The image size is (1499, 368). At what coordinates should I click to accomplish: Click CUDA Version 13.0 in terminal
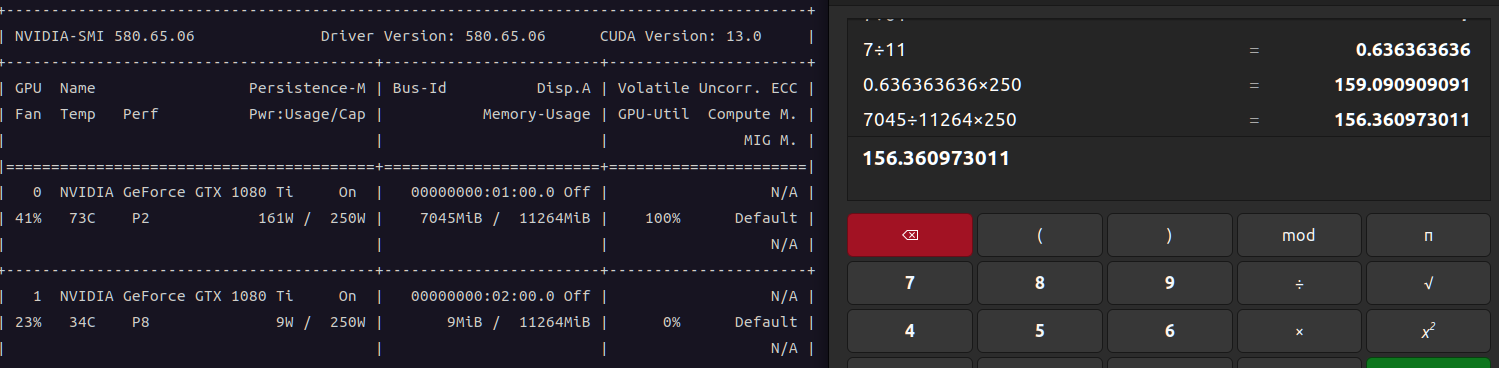(680, 36)
